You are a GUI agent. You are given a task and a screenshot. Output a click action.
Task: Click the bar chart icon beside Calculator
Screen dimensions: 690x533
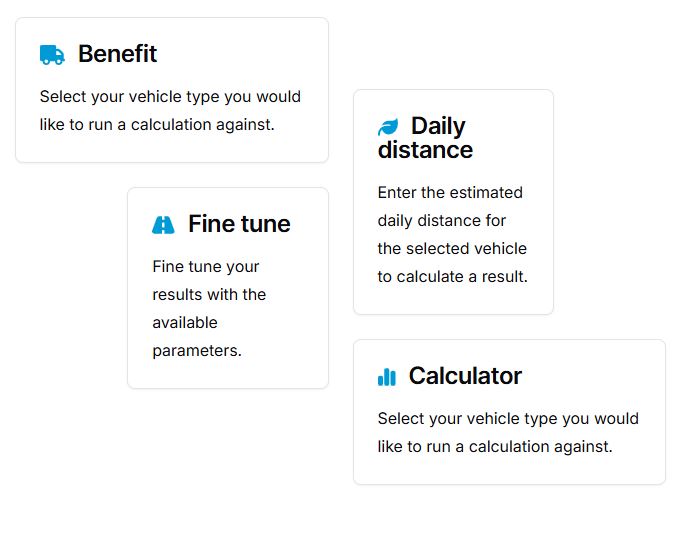tap(387, 377)
